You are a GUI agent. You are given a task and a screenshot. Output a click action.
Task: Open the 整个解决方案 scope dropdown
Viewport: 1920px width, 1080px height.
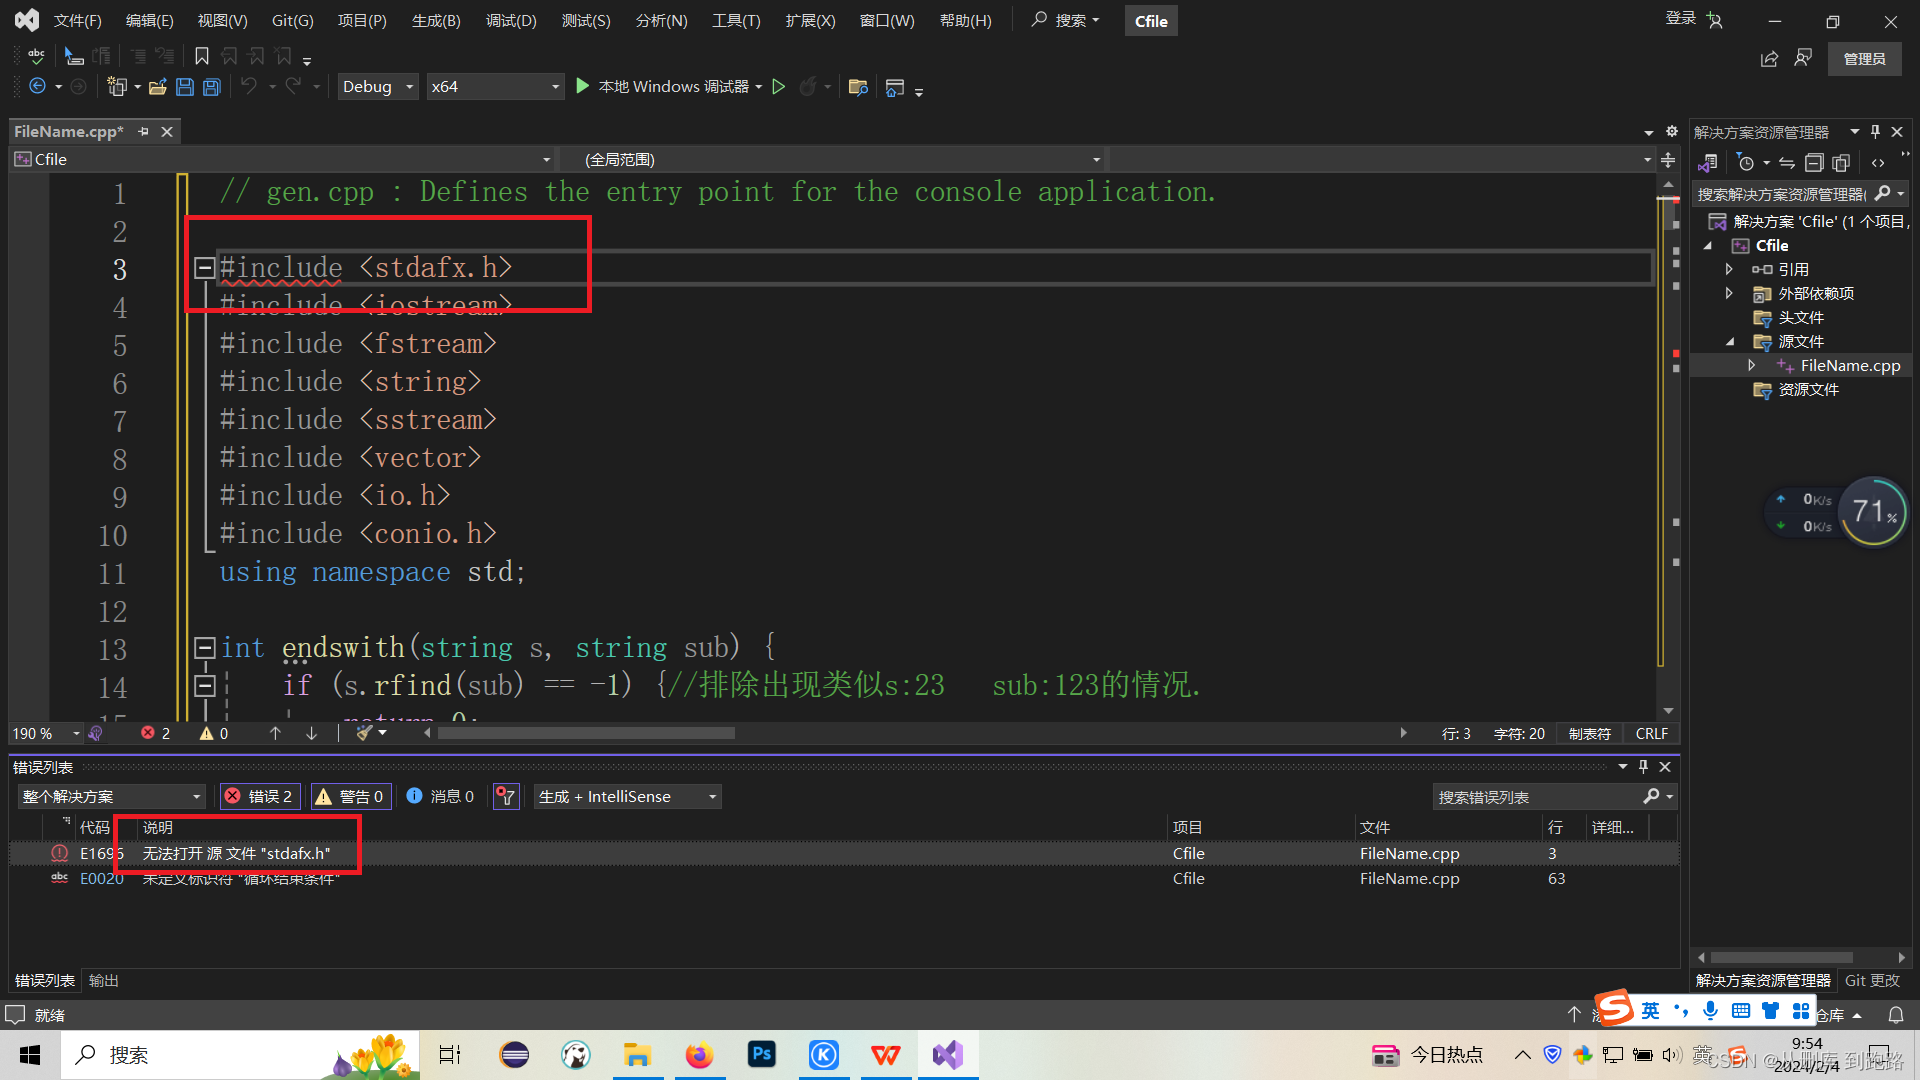(x=111, y=796)
